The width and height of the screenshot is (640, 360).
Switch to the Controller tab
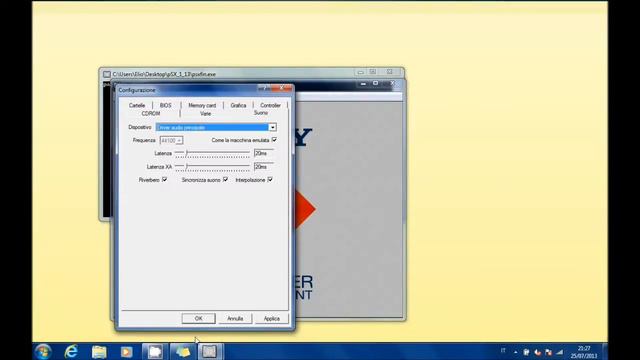[270, 105]
